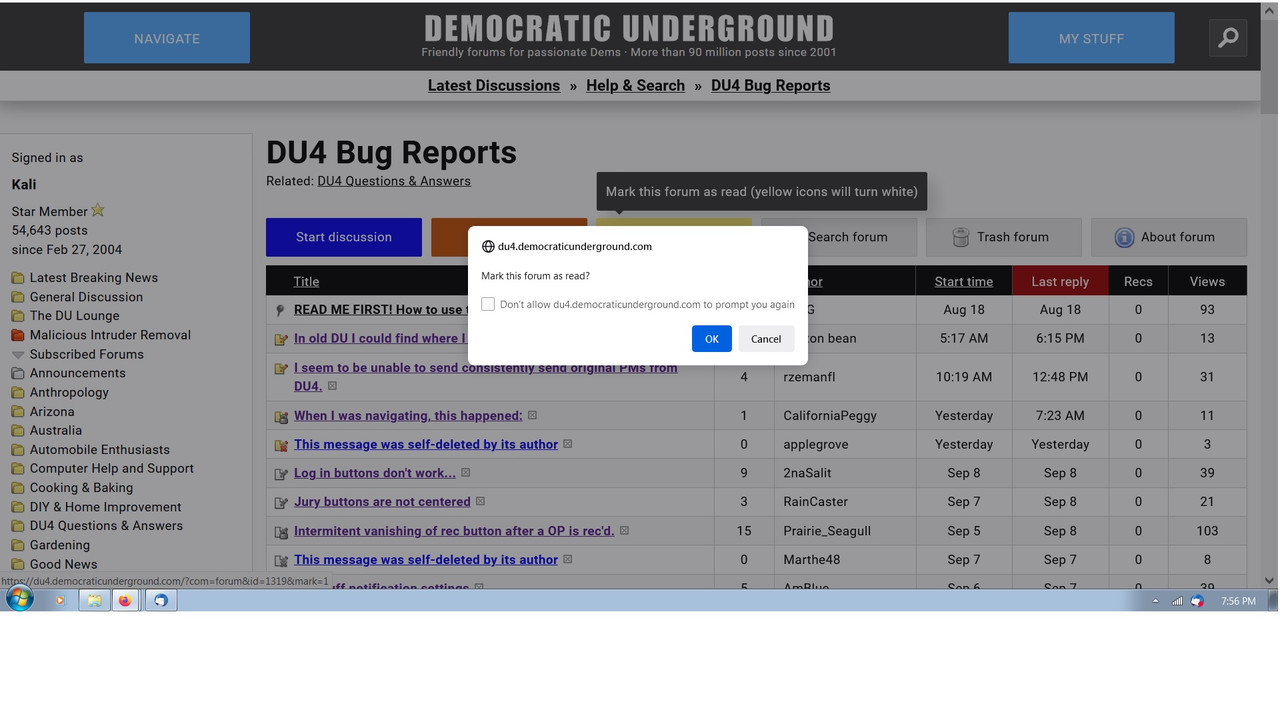Click the Gardening folder icon

coord(18,545)
